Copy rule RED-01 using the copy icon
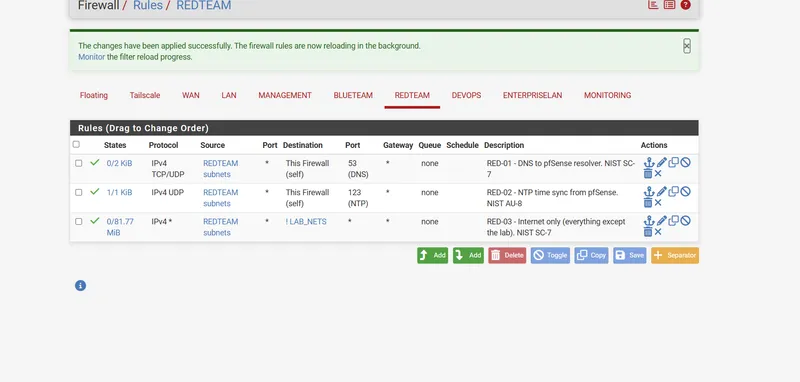Viewport: 800px width, 382px height. point(673,163)
